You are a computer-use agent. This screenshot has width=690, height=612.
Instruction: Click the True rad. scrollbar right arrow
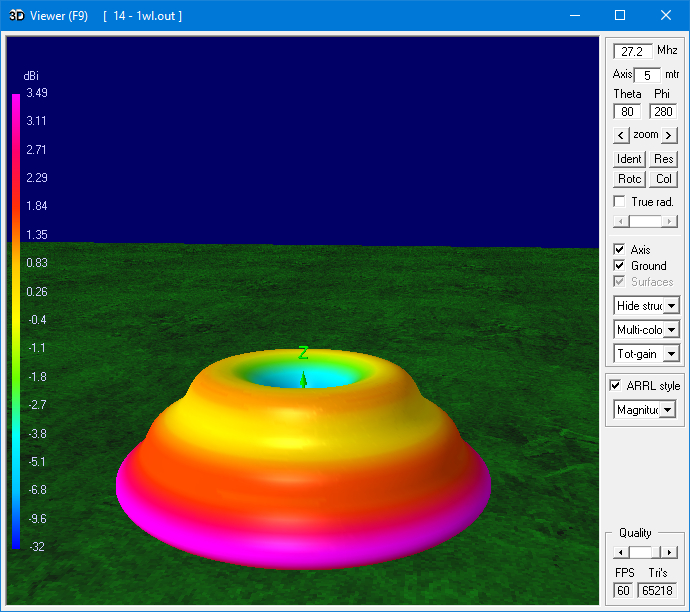point(670,221)
